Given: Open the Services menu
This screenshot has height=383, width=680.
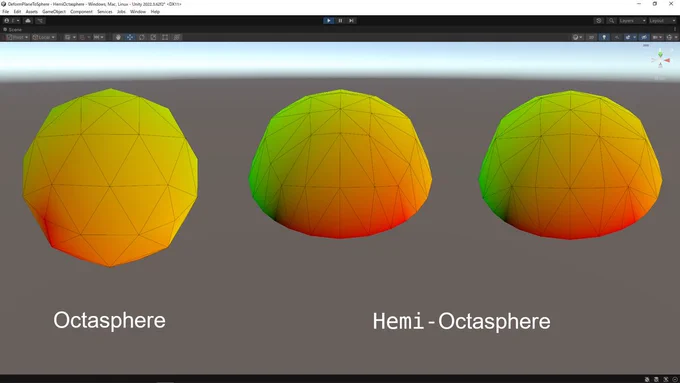Looking at the screenshot, I should (105, 12).
